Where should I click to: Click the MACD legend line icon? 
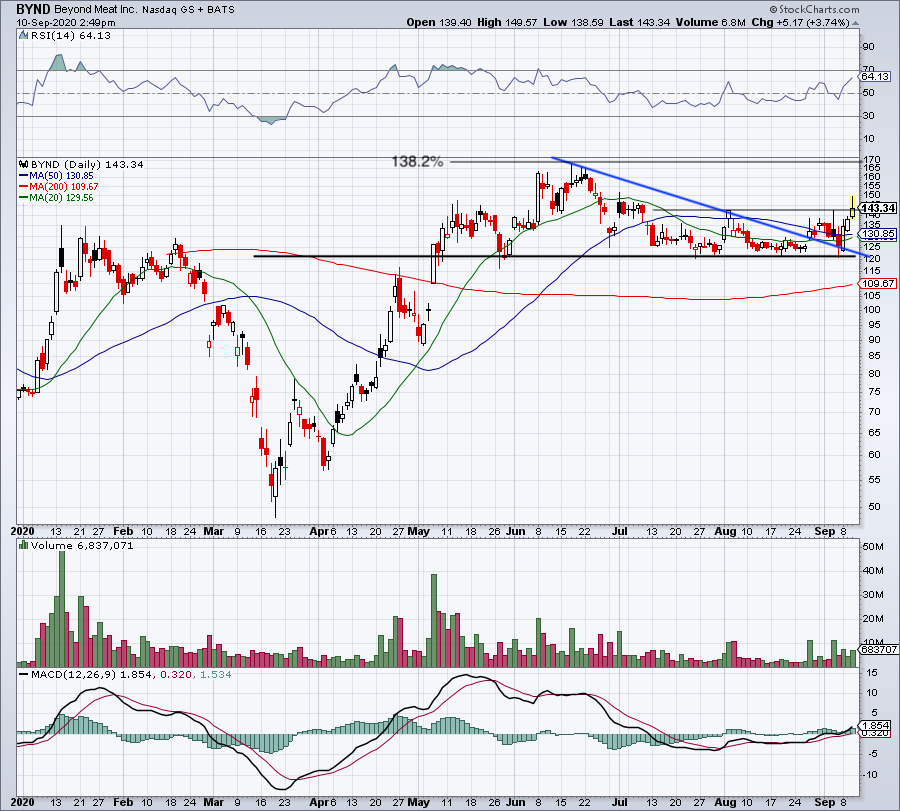point(24,674)
